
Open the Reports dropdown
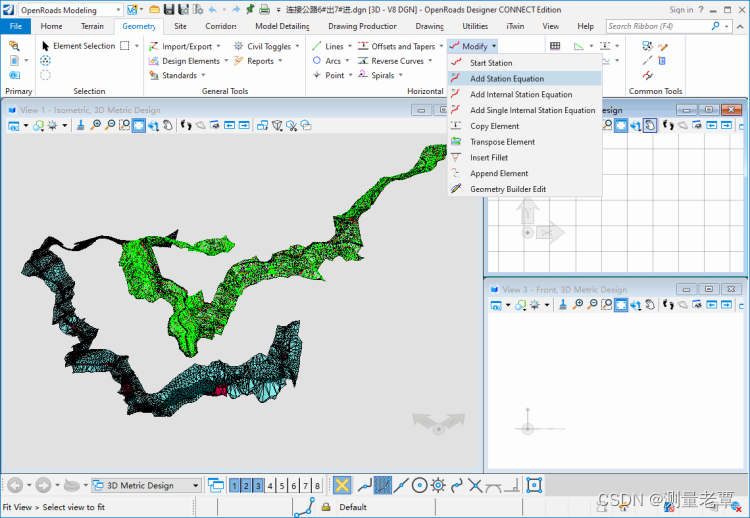(258, 61)
